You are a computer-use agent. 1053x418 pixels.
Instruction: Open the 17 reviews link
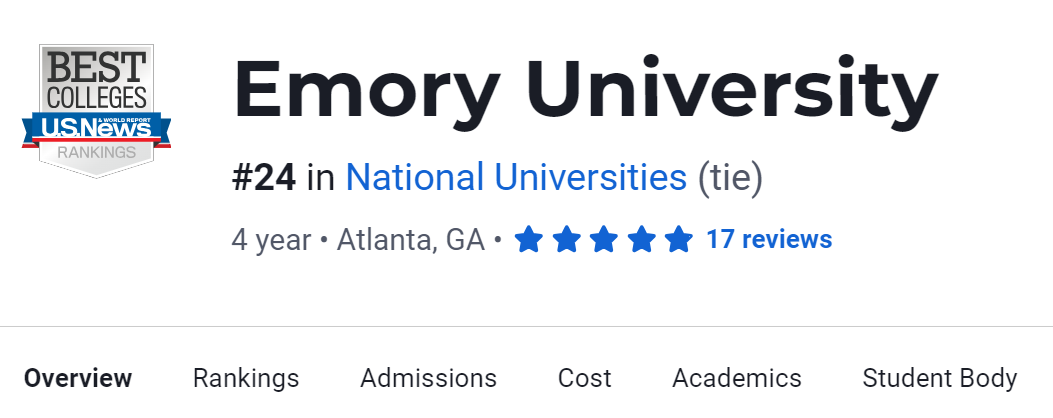coord(769,240)
